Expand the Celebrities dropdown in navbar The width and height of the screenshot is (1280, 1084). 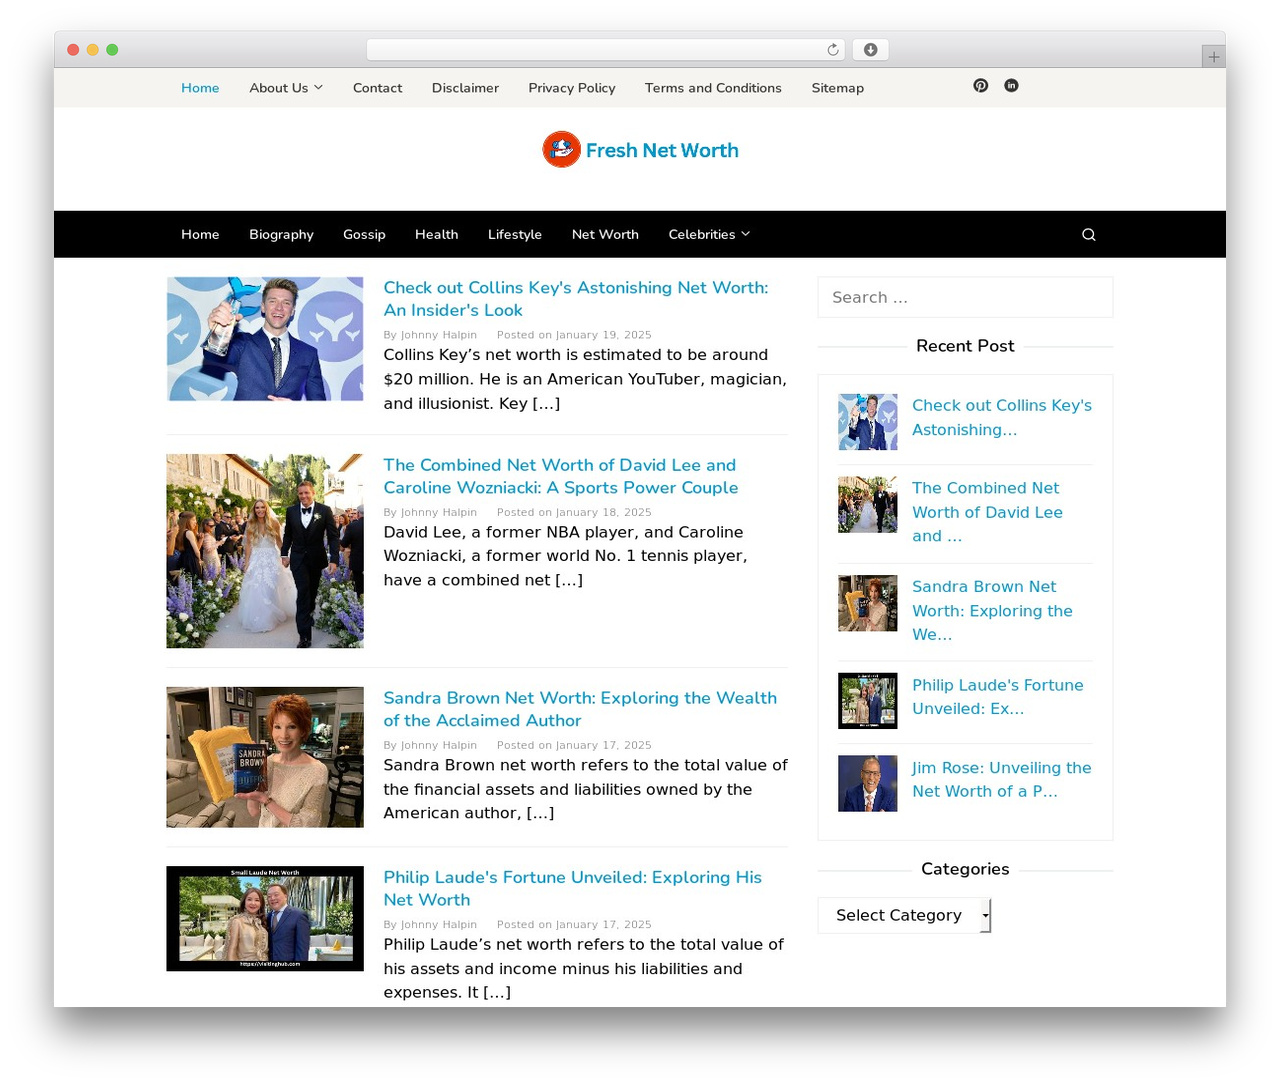[709, 235]
